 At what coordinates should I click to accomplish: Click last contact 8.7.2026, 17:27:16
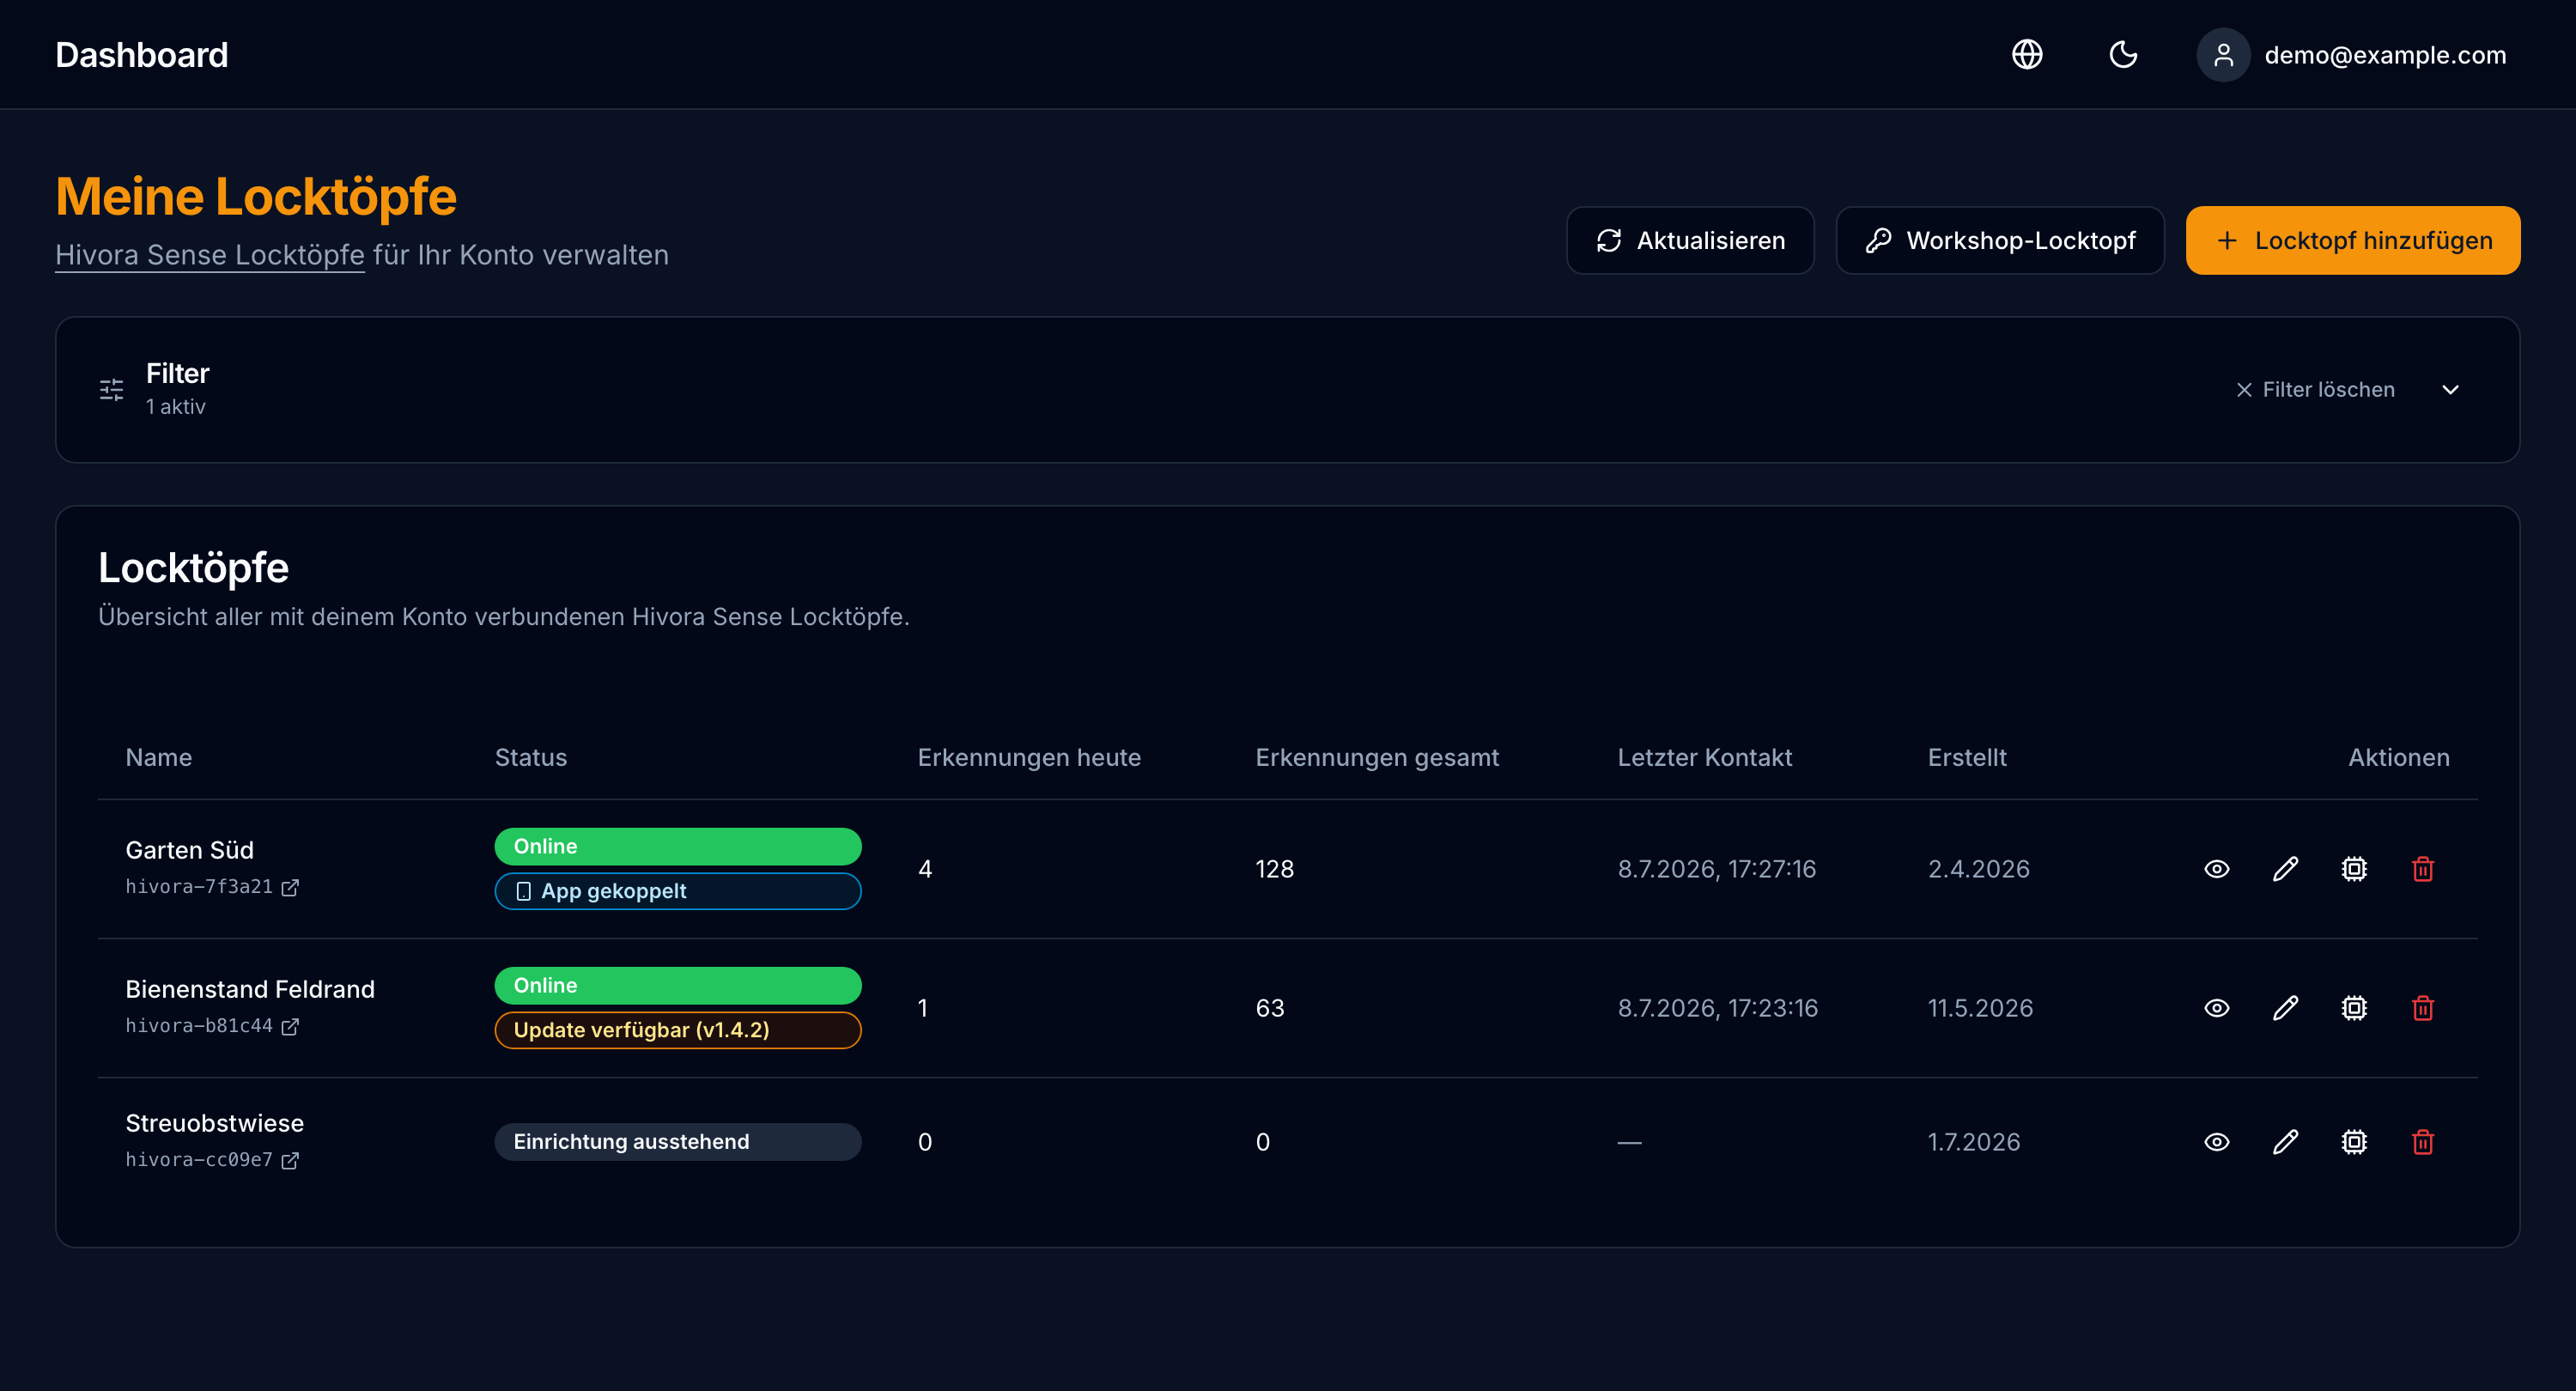pos(1716,869)
